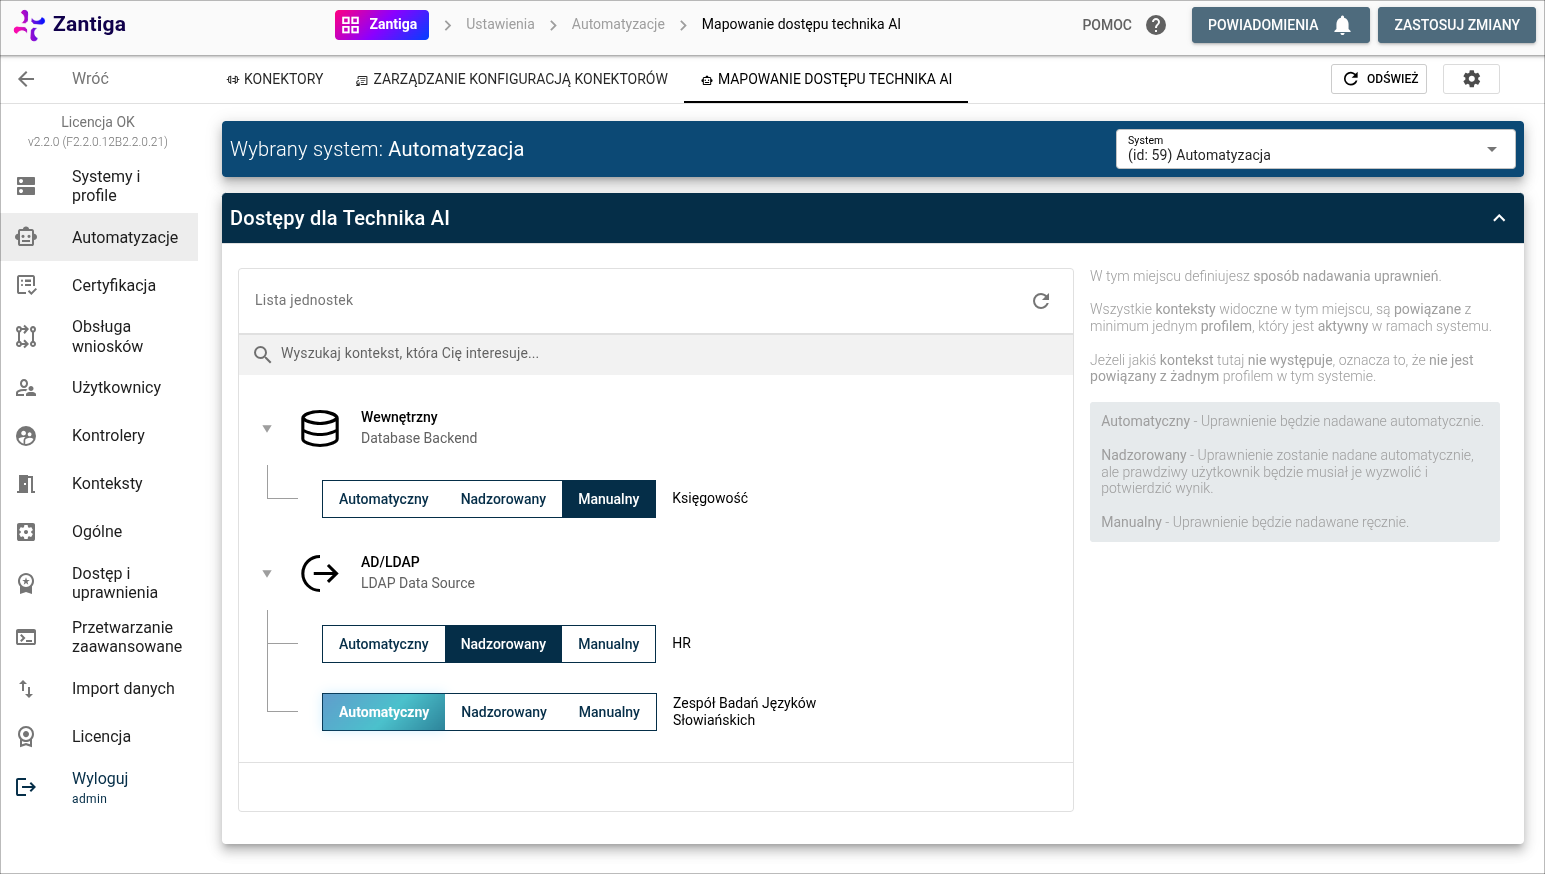Open settings with the gear icon

point(1471,79)
